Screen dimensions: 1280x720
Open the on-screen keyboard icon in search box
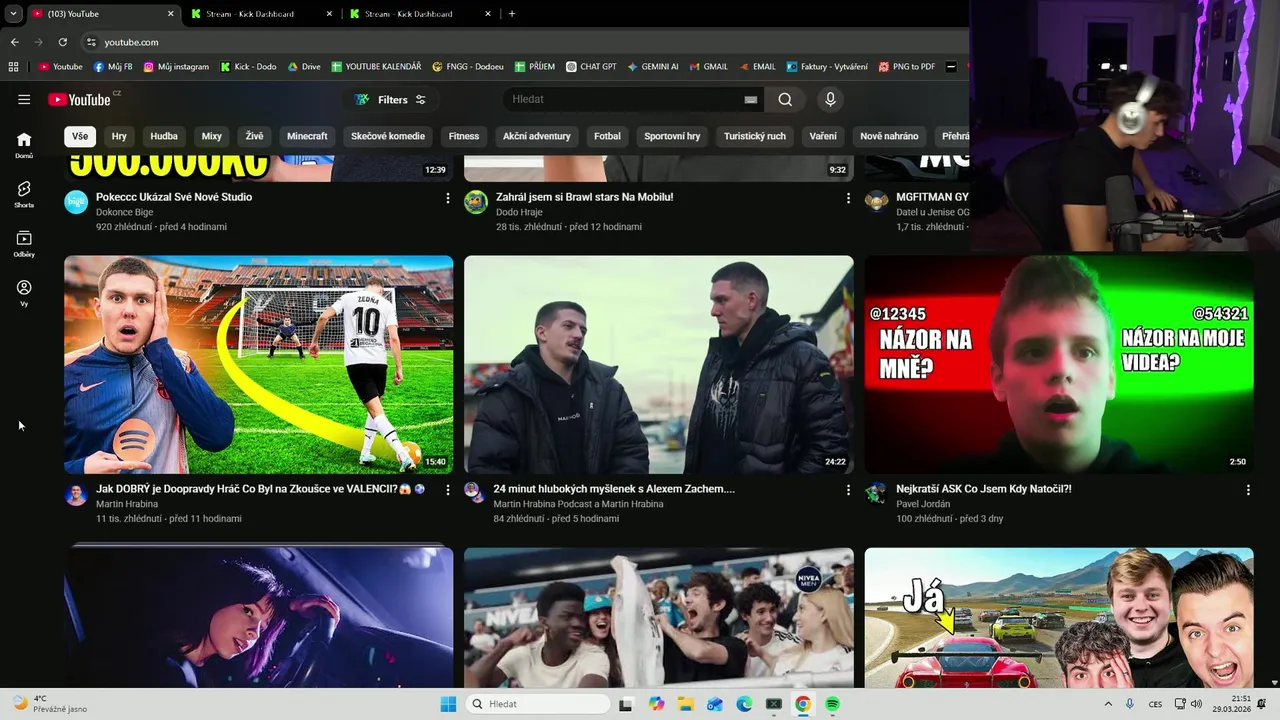[751, 99]
